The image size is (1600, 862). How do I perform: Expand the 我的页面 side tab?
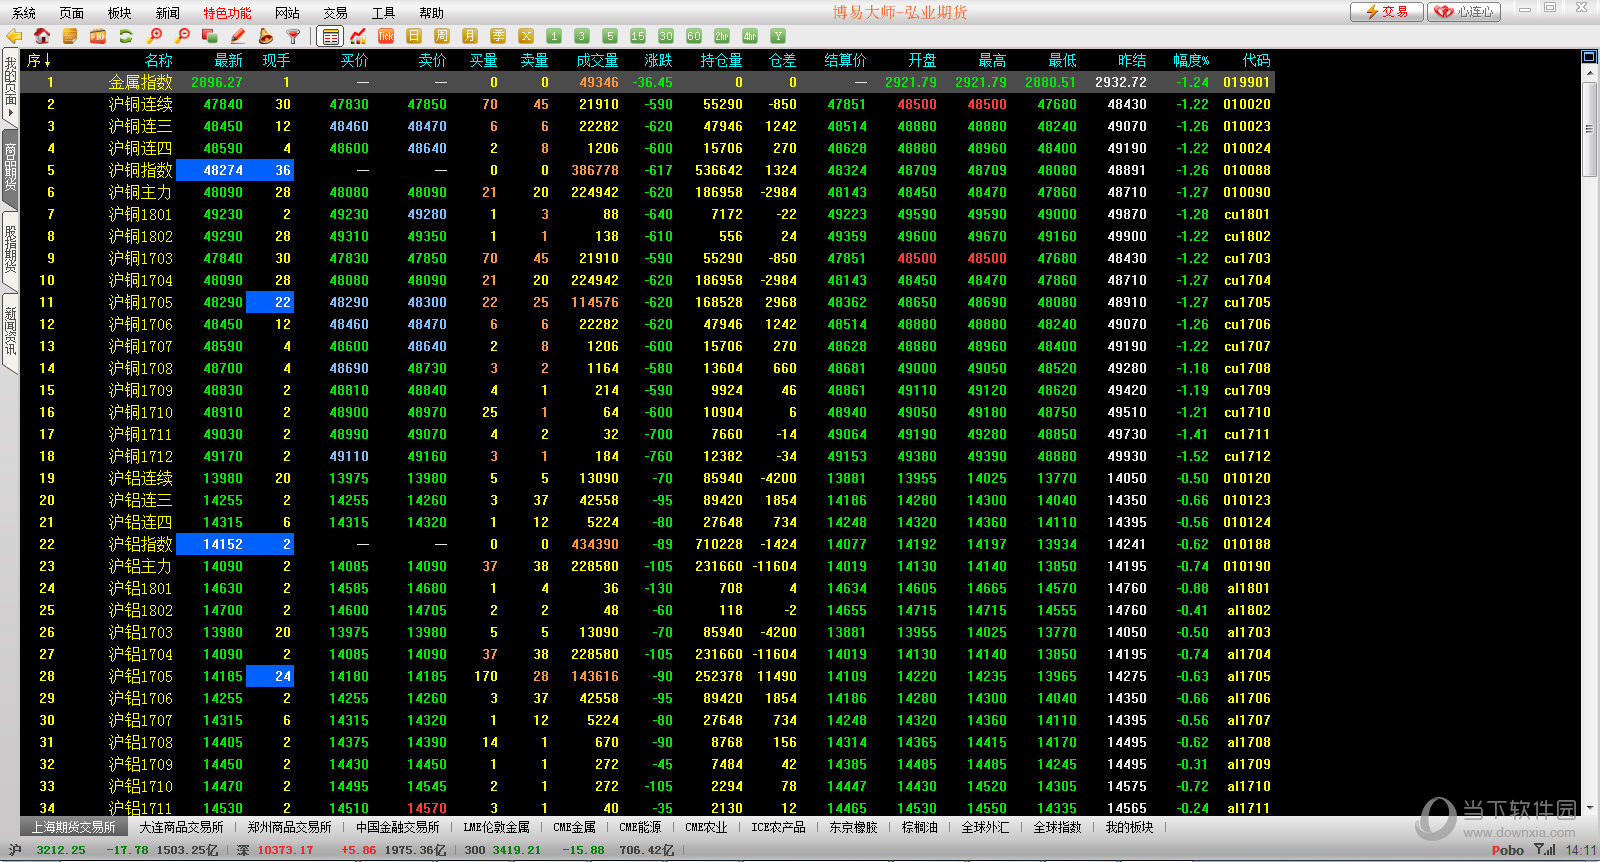10,86
